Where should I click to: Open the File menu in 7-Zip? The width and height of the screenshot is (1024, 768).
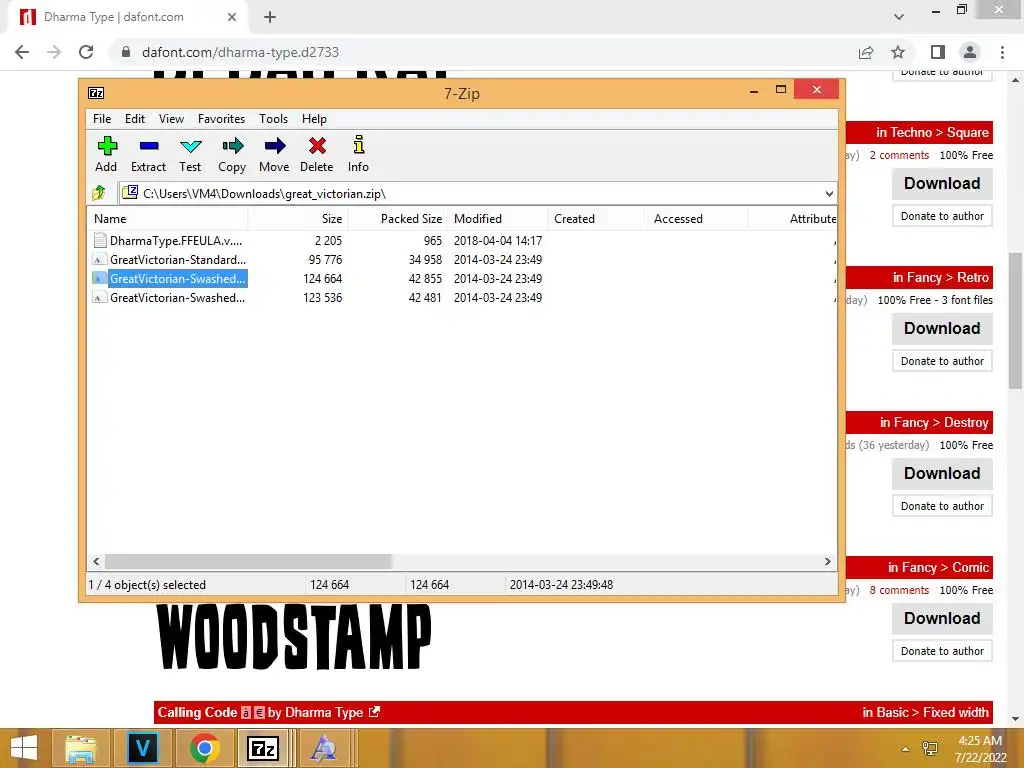[x=102, y=119]
